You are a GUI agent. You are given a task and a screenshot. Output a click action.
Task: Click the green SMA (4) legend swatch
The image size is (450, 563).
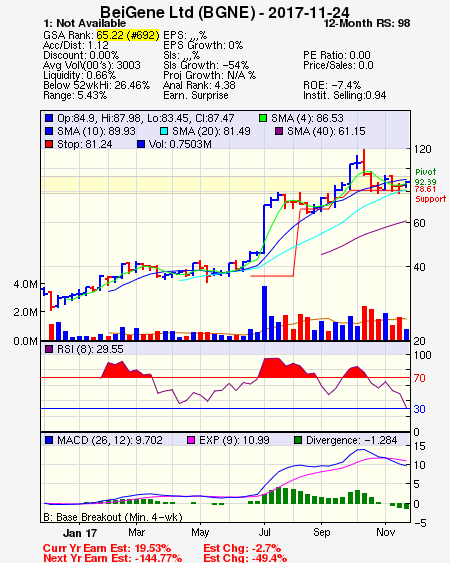[x=263, y=118]
